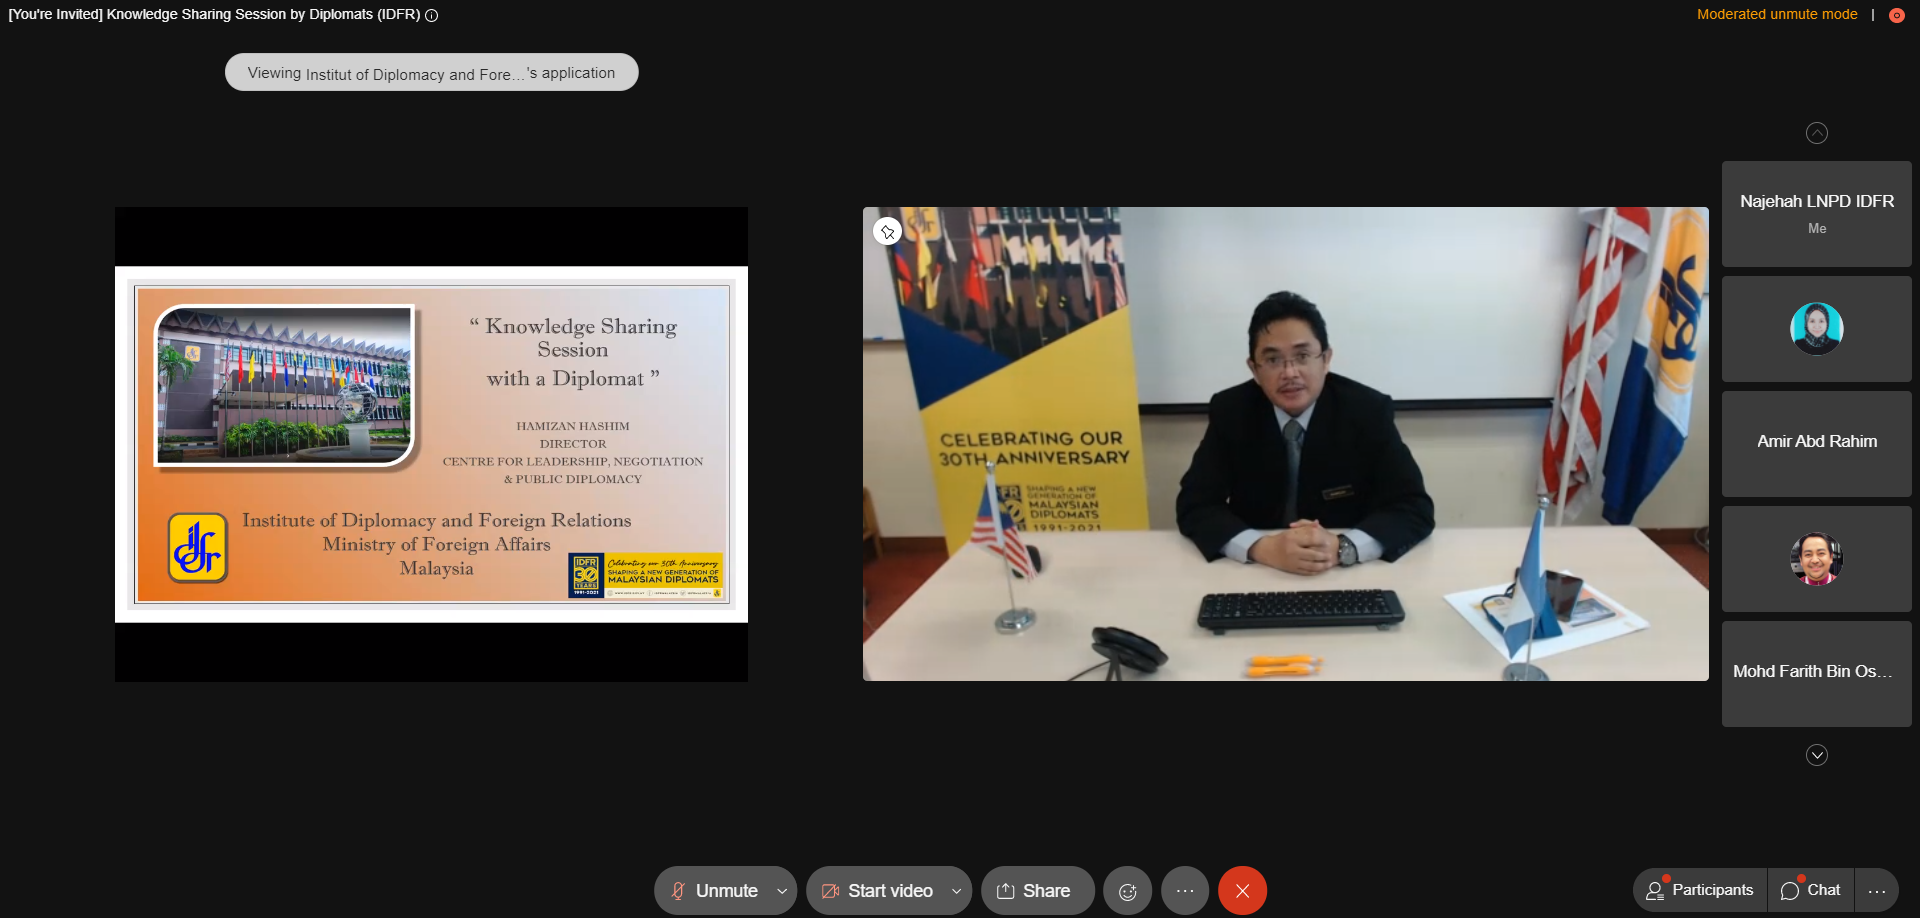Open the Chat panel
The width and height of the screenshot is (1920, 918).
[x=1811, y=890]
